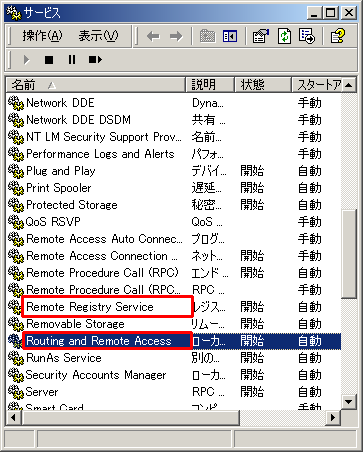363x452 pixels.
Task: Click the Back arrow toolbar icon
Action: 153,36
